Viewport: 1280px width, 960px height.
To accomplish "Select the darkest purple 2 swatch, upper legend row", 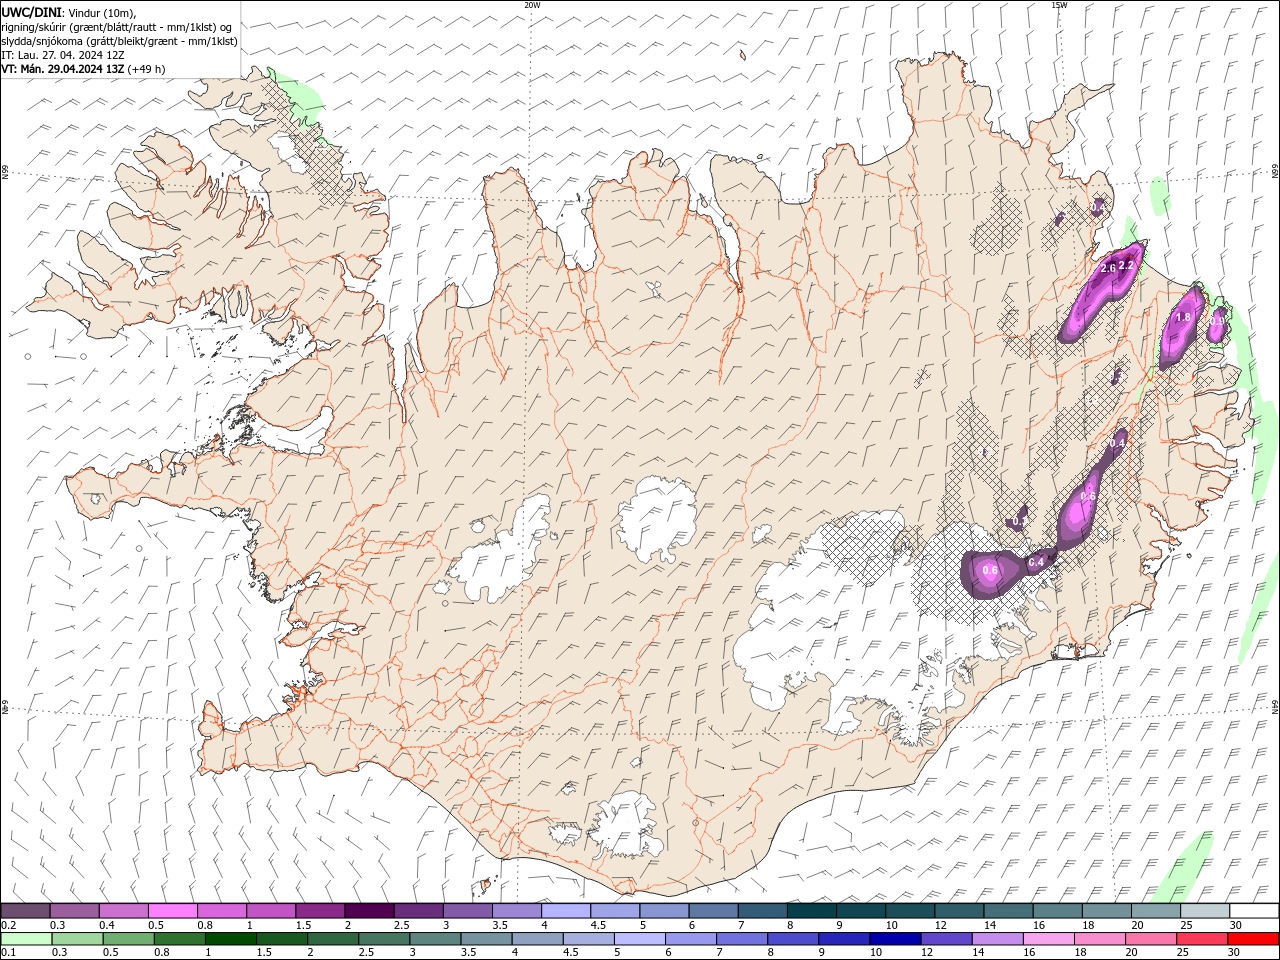I will coord(368,911).
